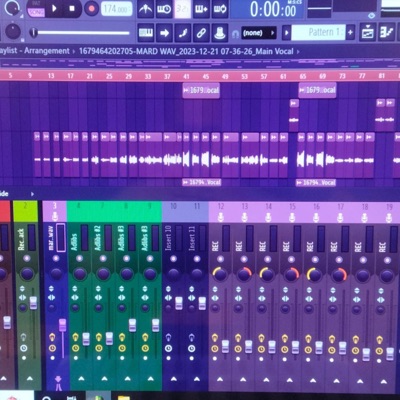Screen dimensions: 400x400
Task: Open the step sequencer view icon
Action: pos(387,32)
